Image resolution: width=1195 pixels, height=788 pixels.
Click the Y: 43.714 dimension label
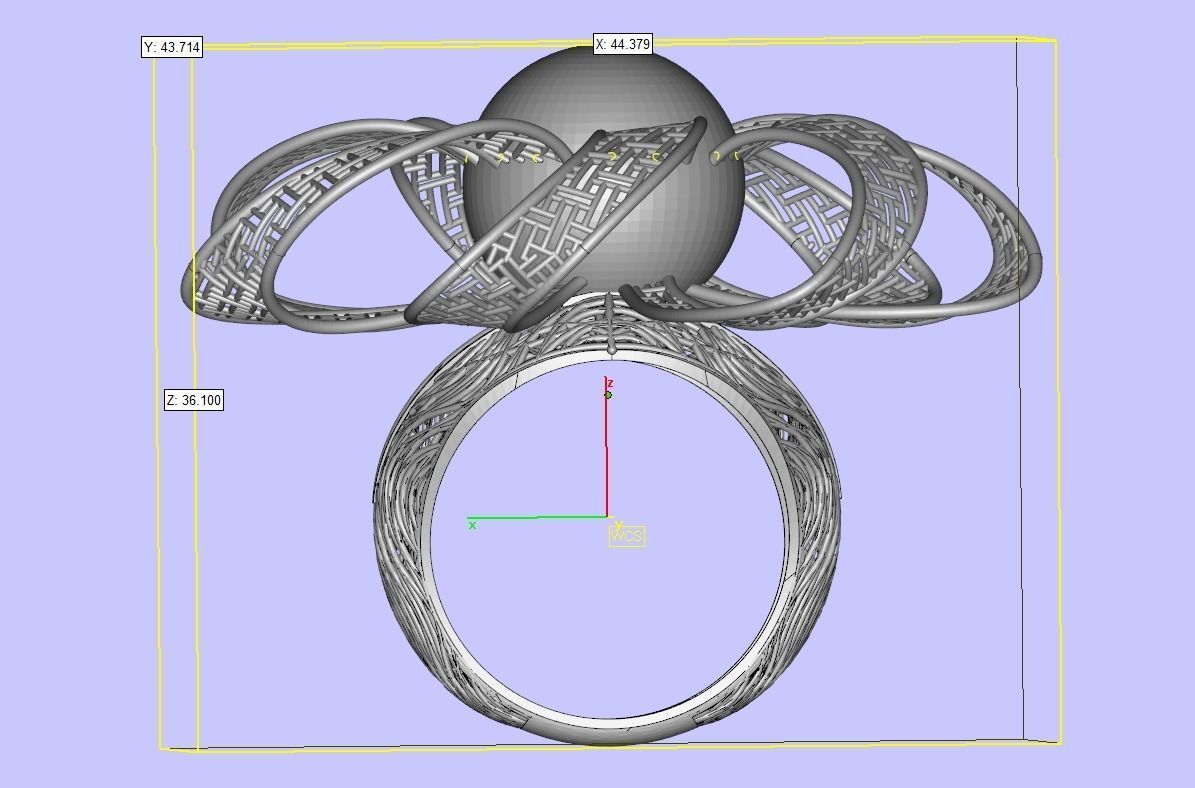click(172, 47)
